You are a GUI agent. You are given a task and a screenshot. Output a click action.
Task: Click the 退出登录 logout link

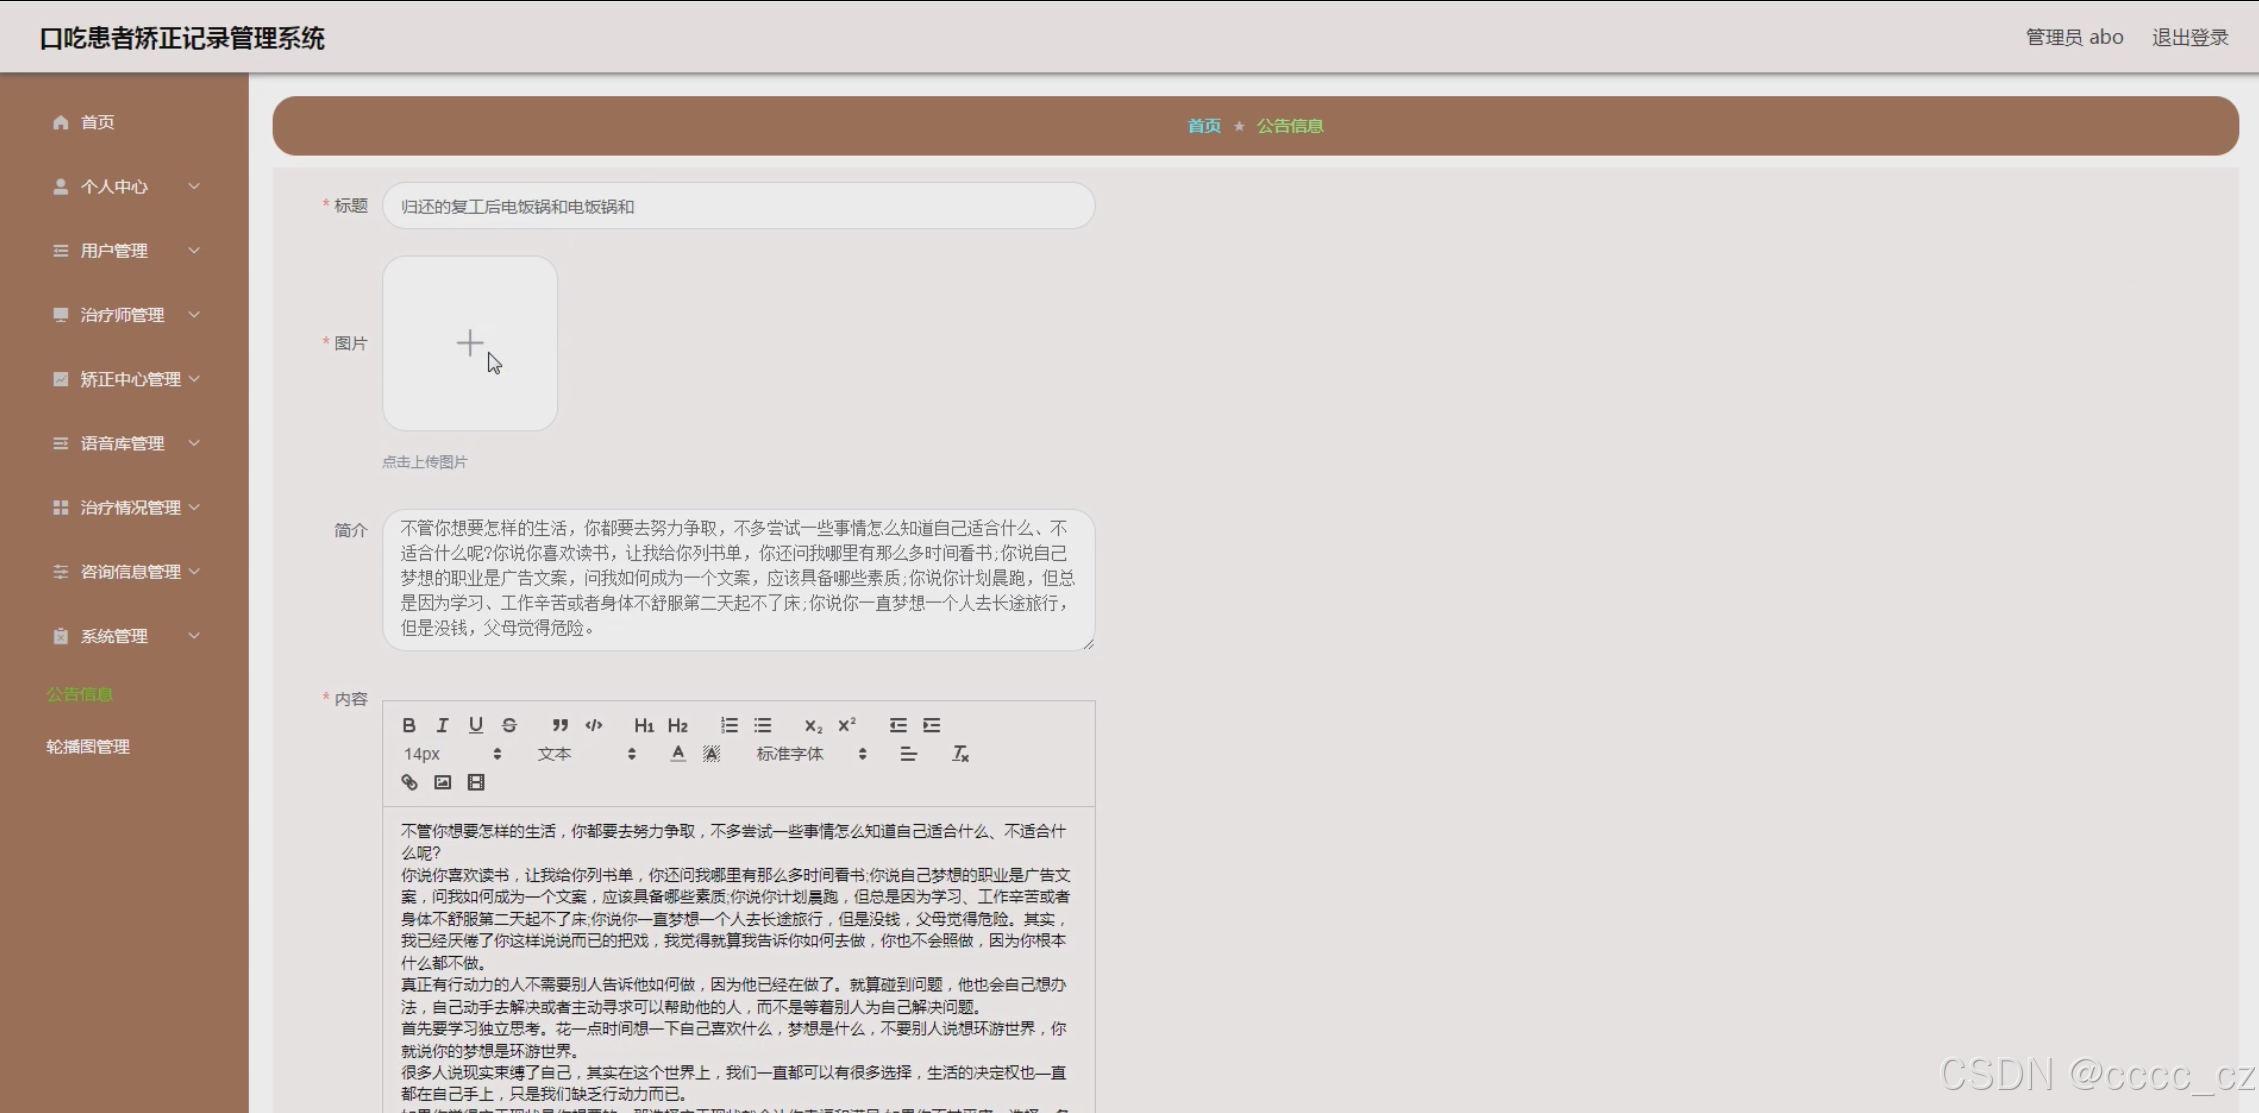click(2189, 38)
